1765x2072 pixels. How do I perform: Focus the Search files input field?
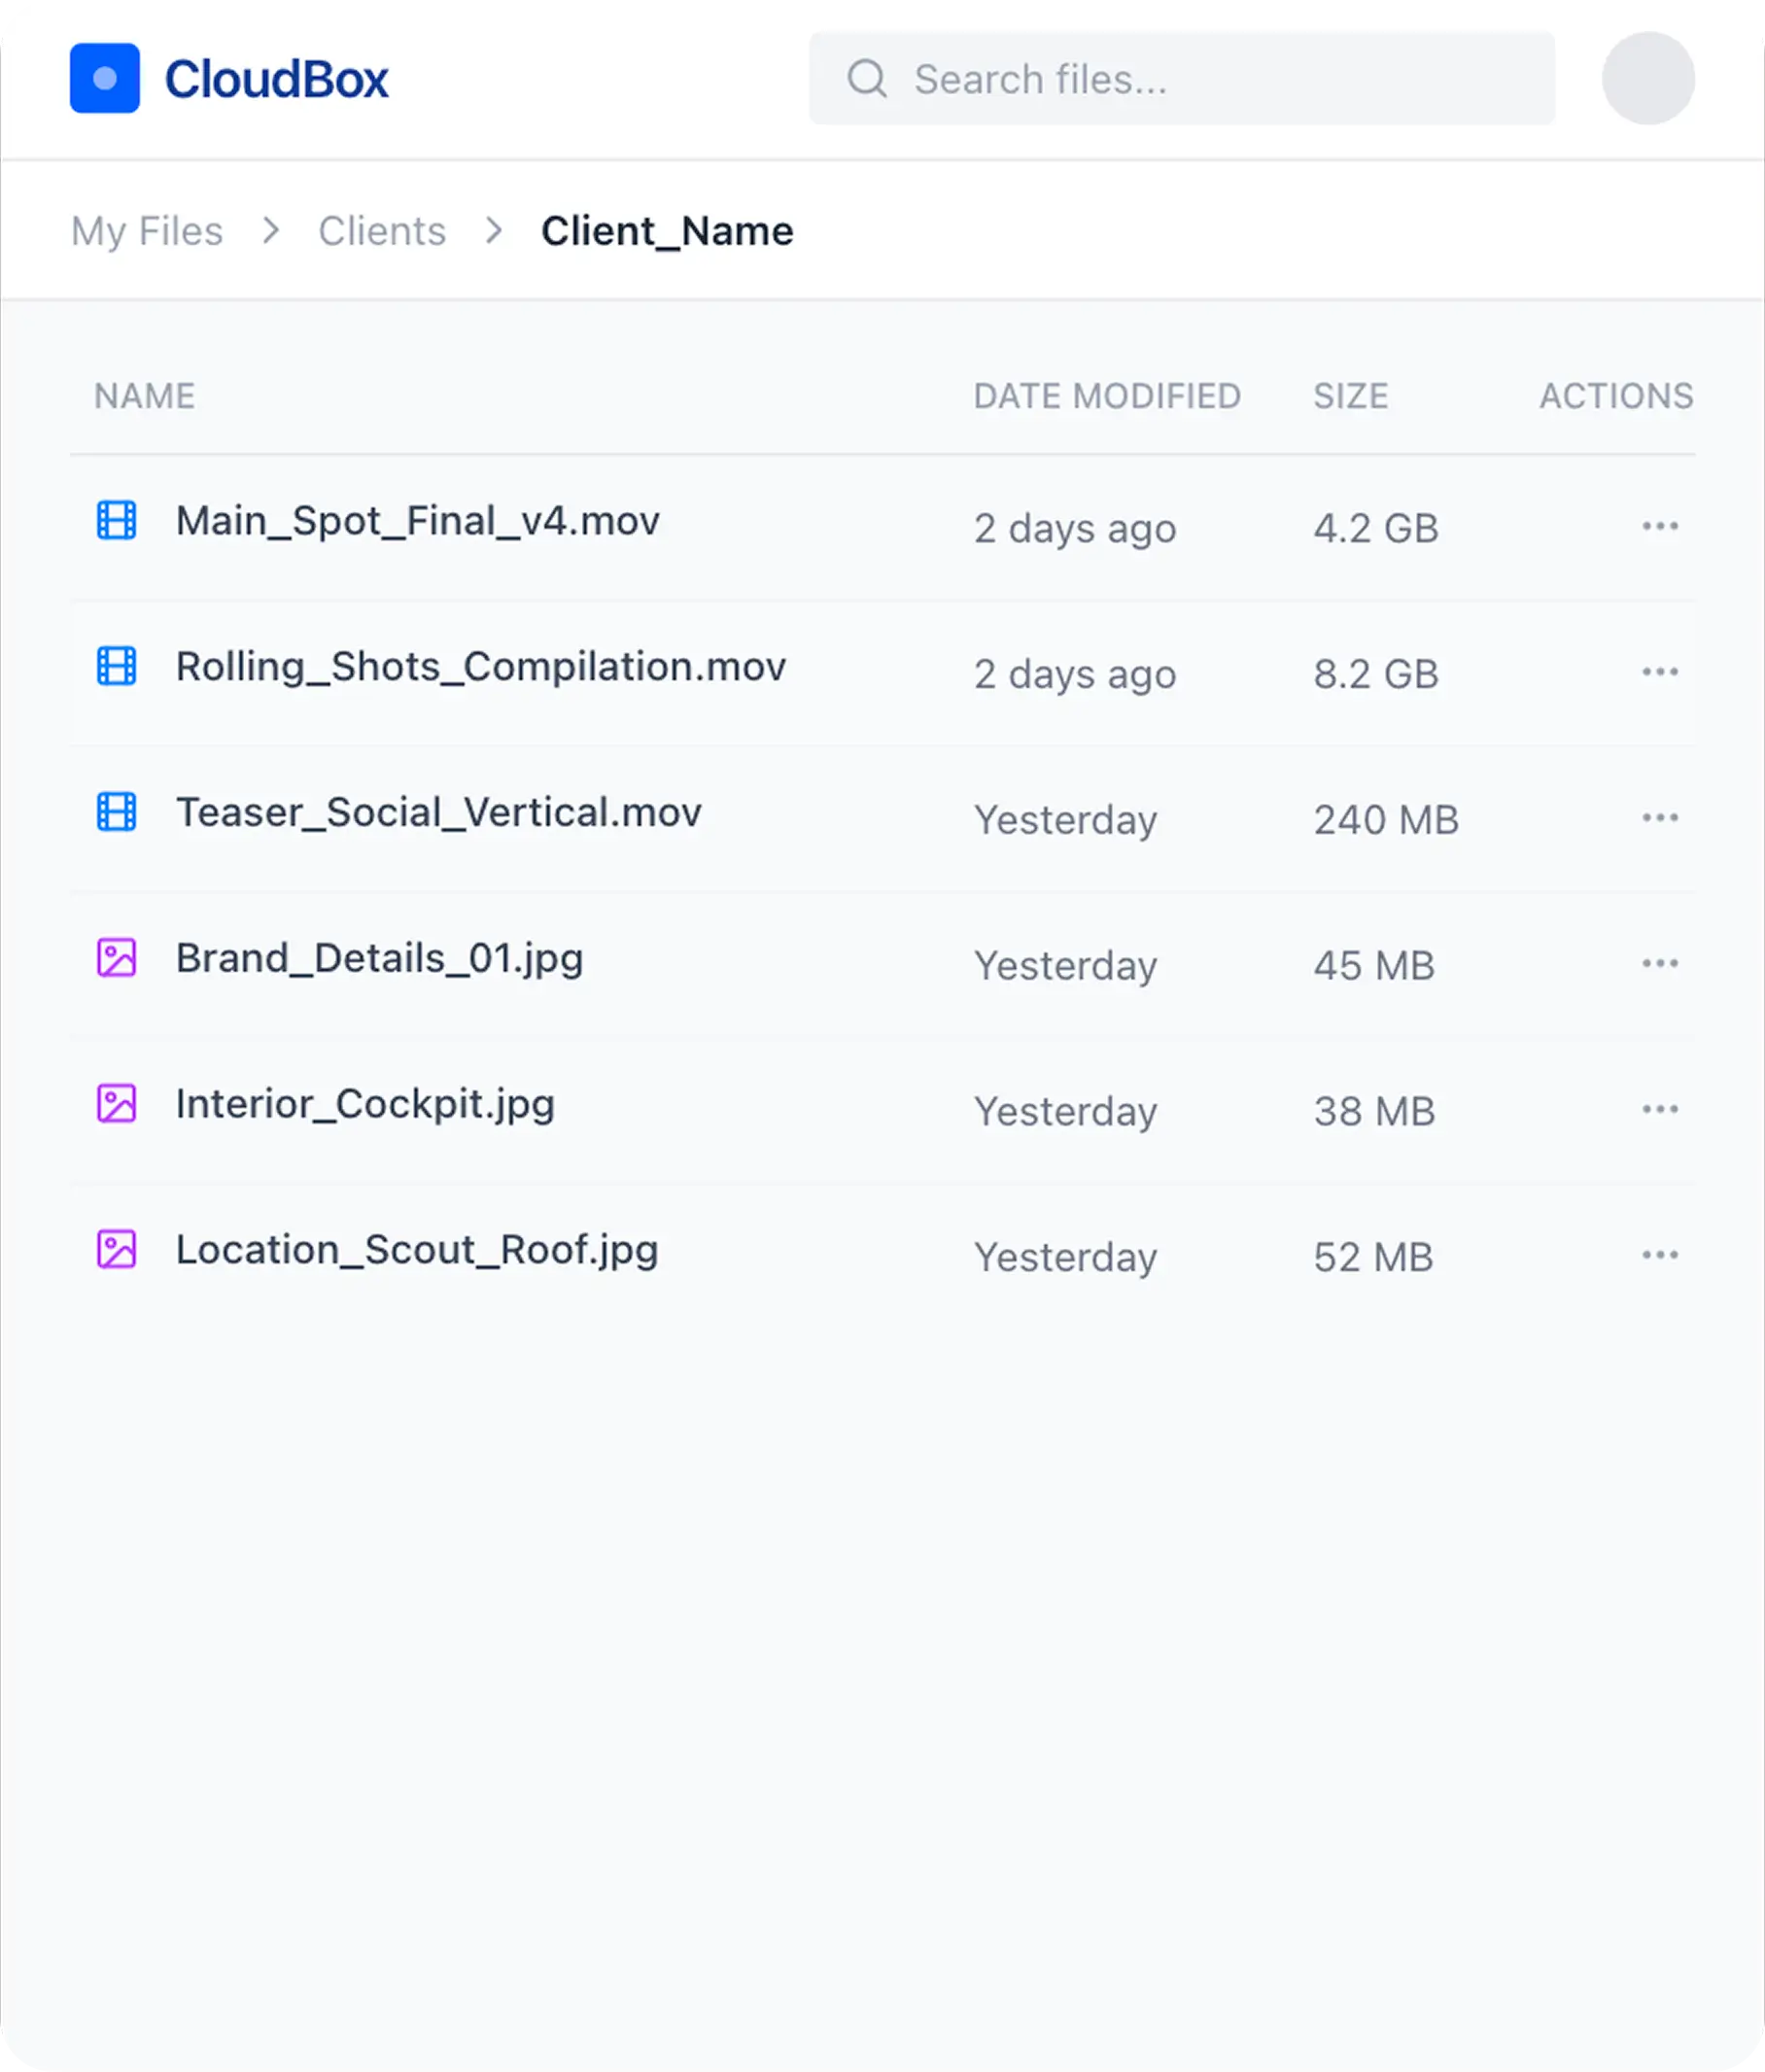point(1181,78)
